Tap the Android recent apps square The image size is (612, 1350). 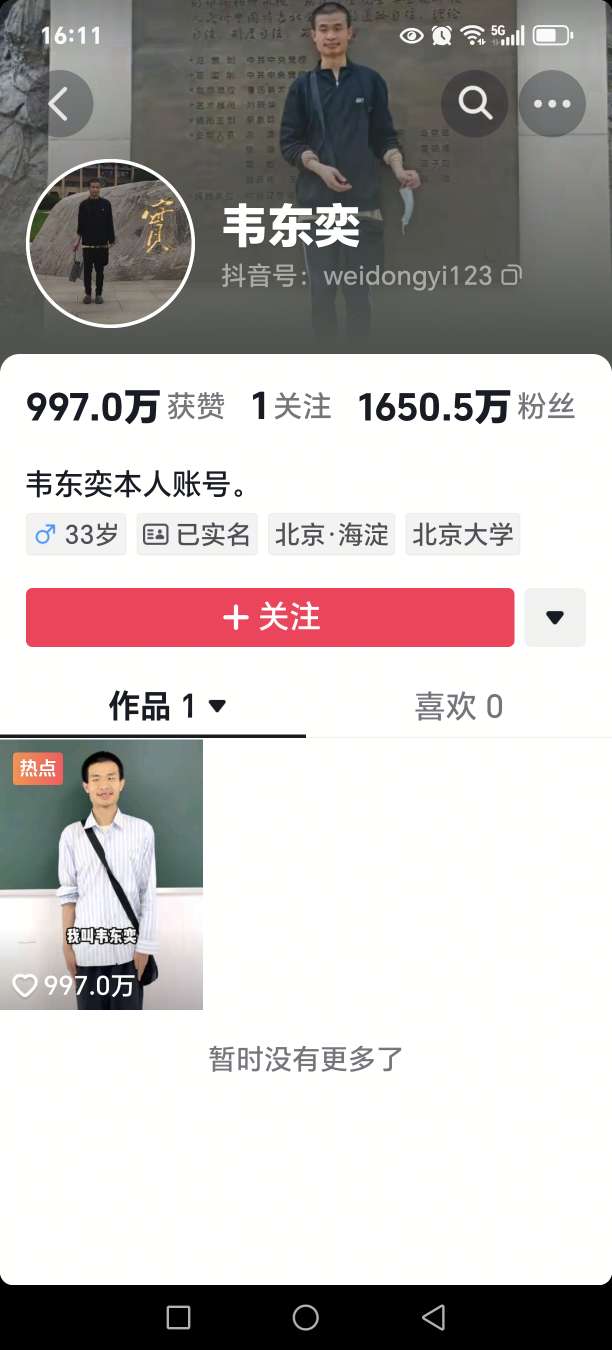(178, 1317)
